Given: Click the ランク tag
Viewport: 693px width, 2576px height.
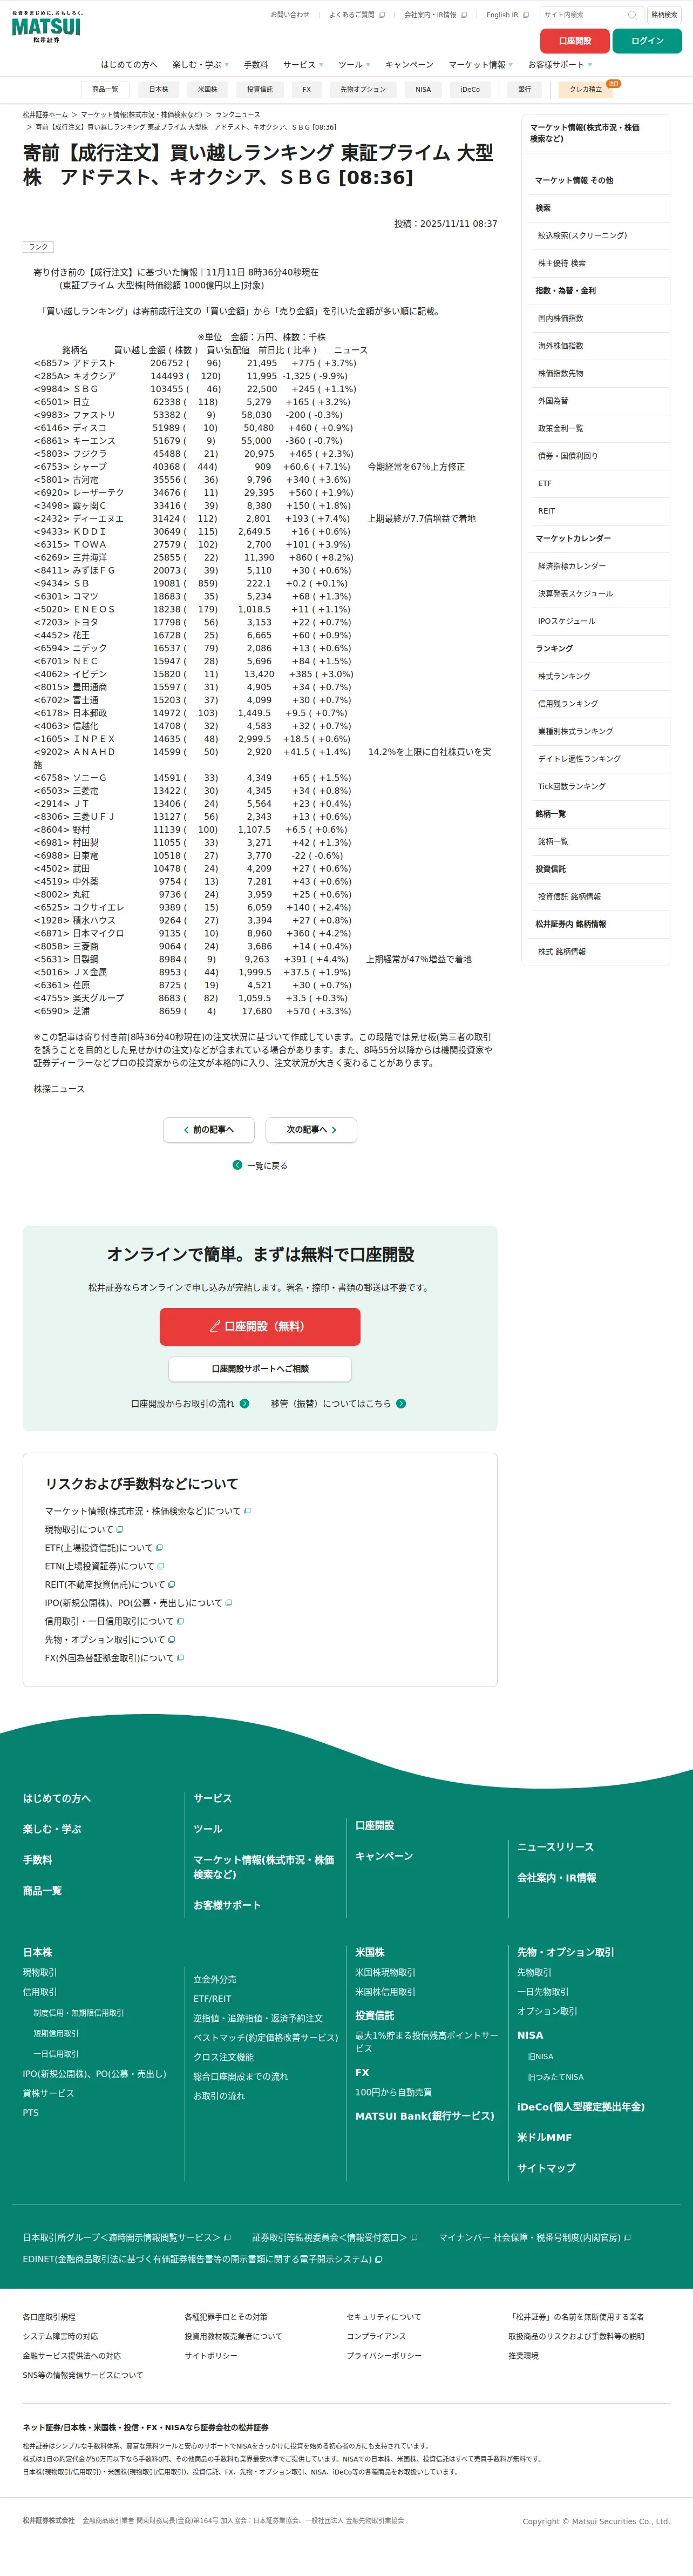Looking at the screenshot, I should tap(38, 247).
